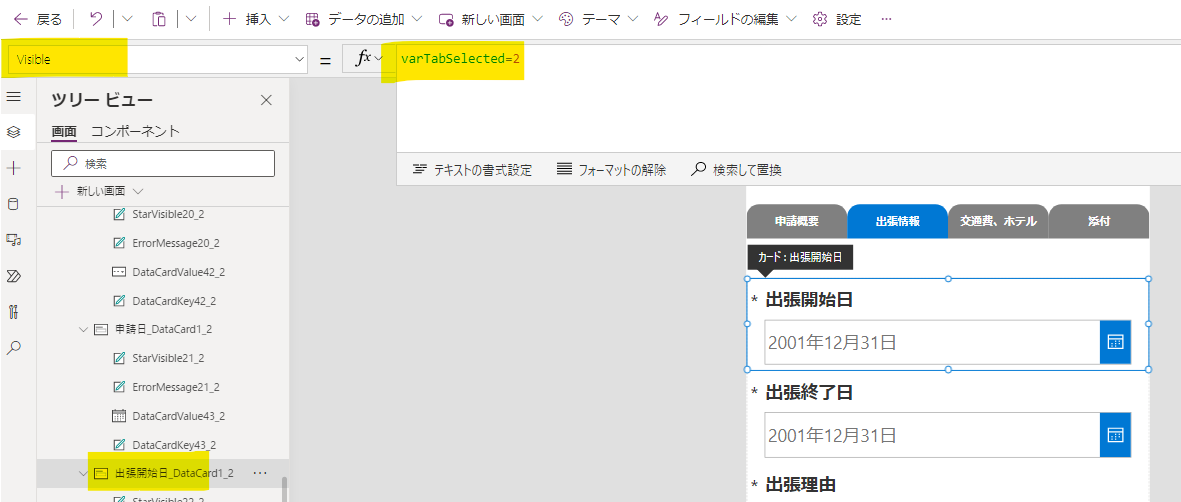The width and height of the screenshot is (1181, 502).
Task: Click フォーマットの解除 remove formatting
Action: click(x=611, y=170)
